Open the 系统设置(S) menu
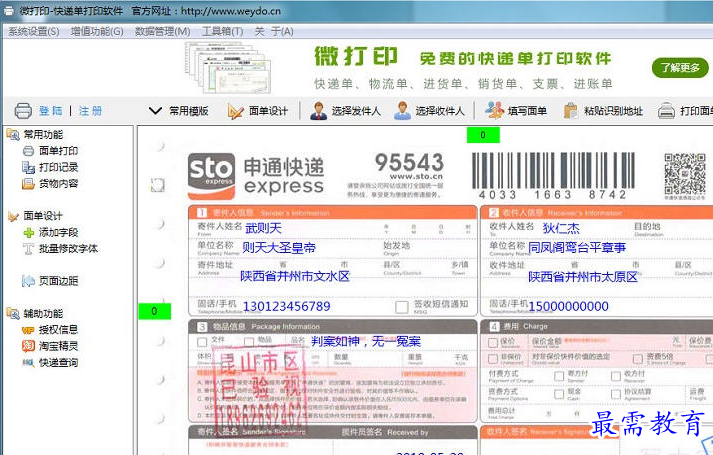713x455 pixels. 34,31
